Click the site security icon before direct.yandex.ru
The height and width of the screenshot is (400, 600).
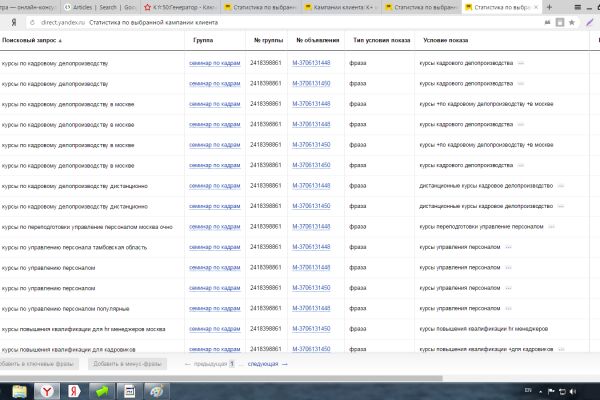click(x=33, y=23)
